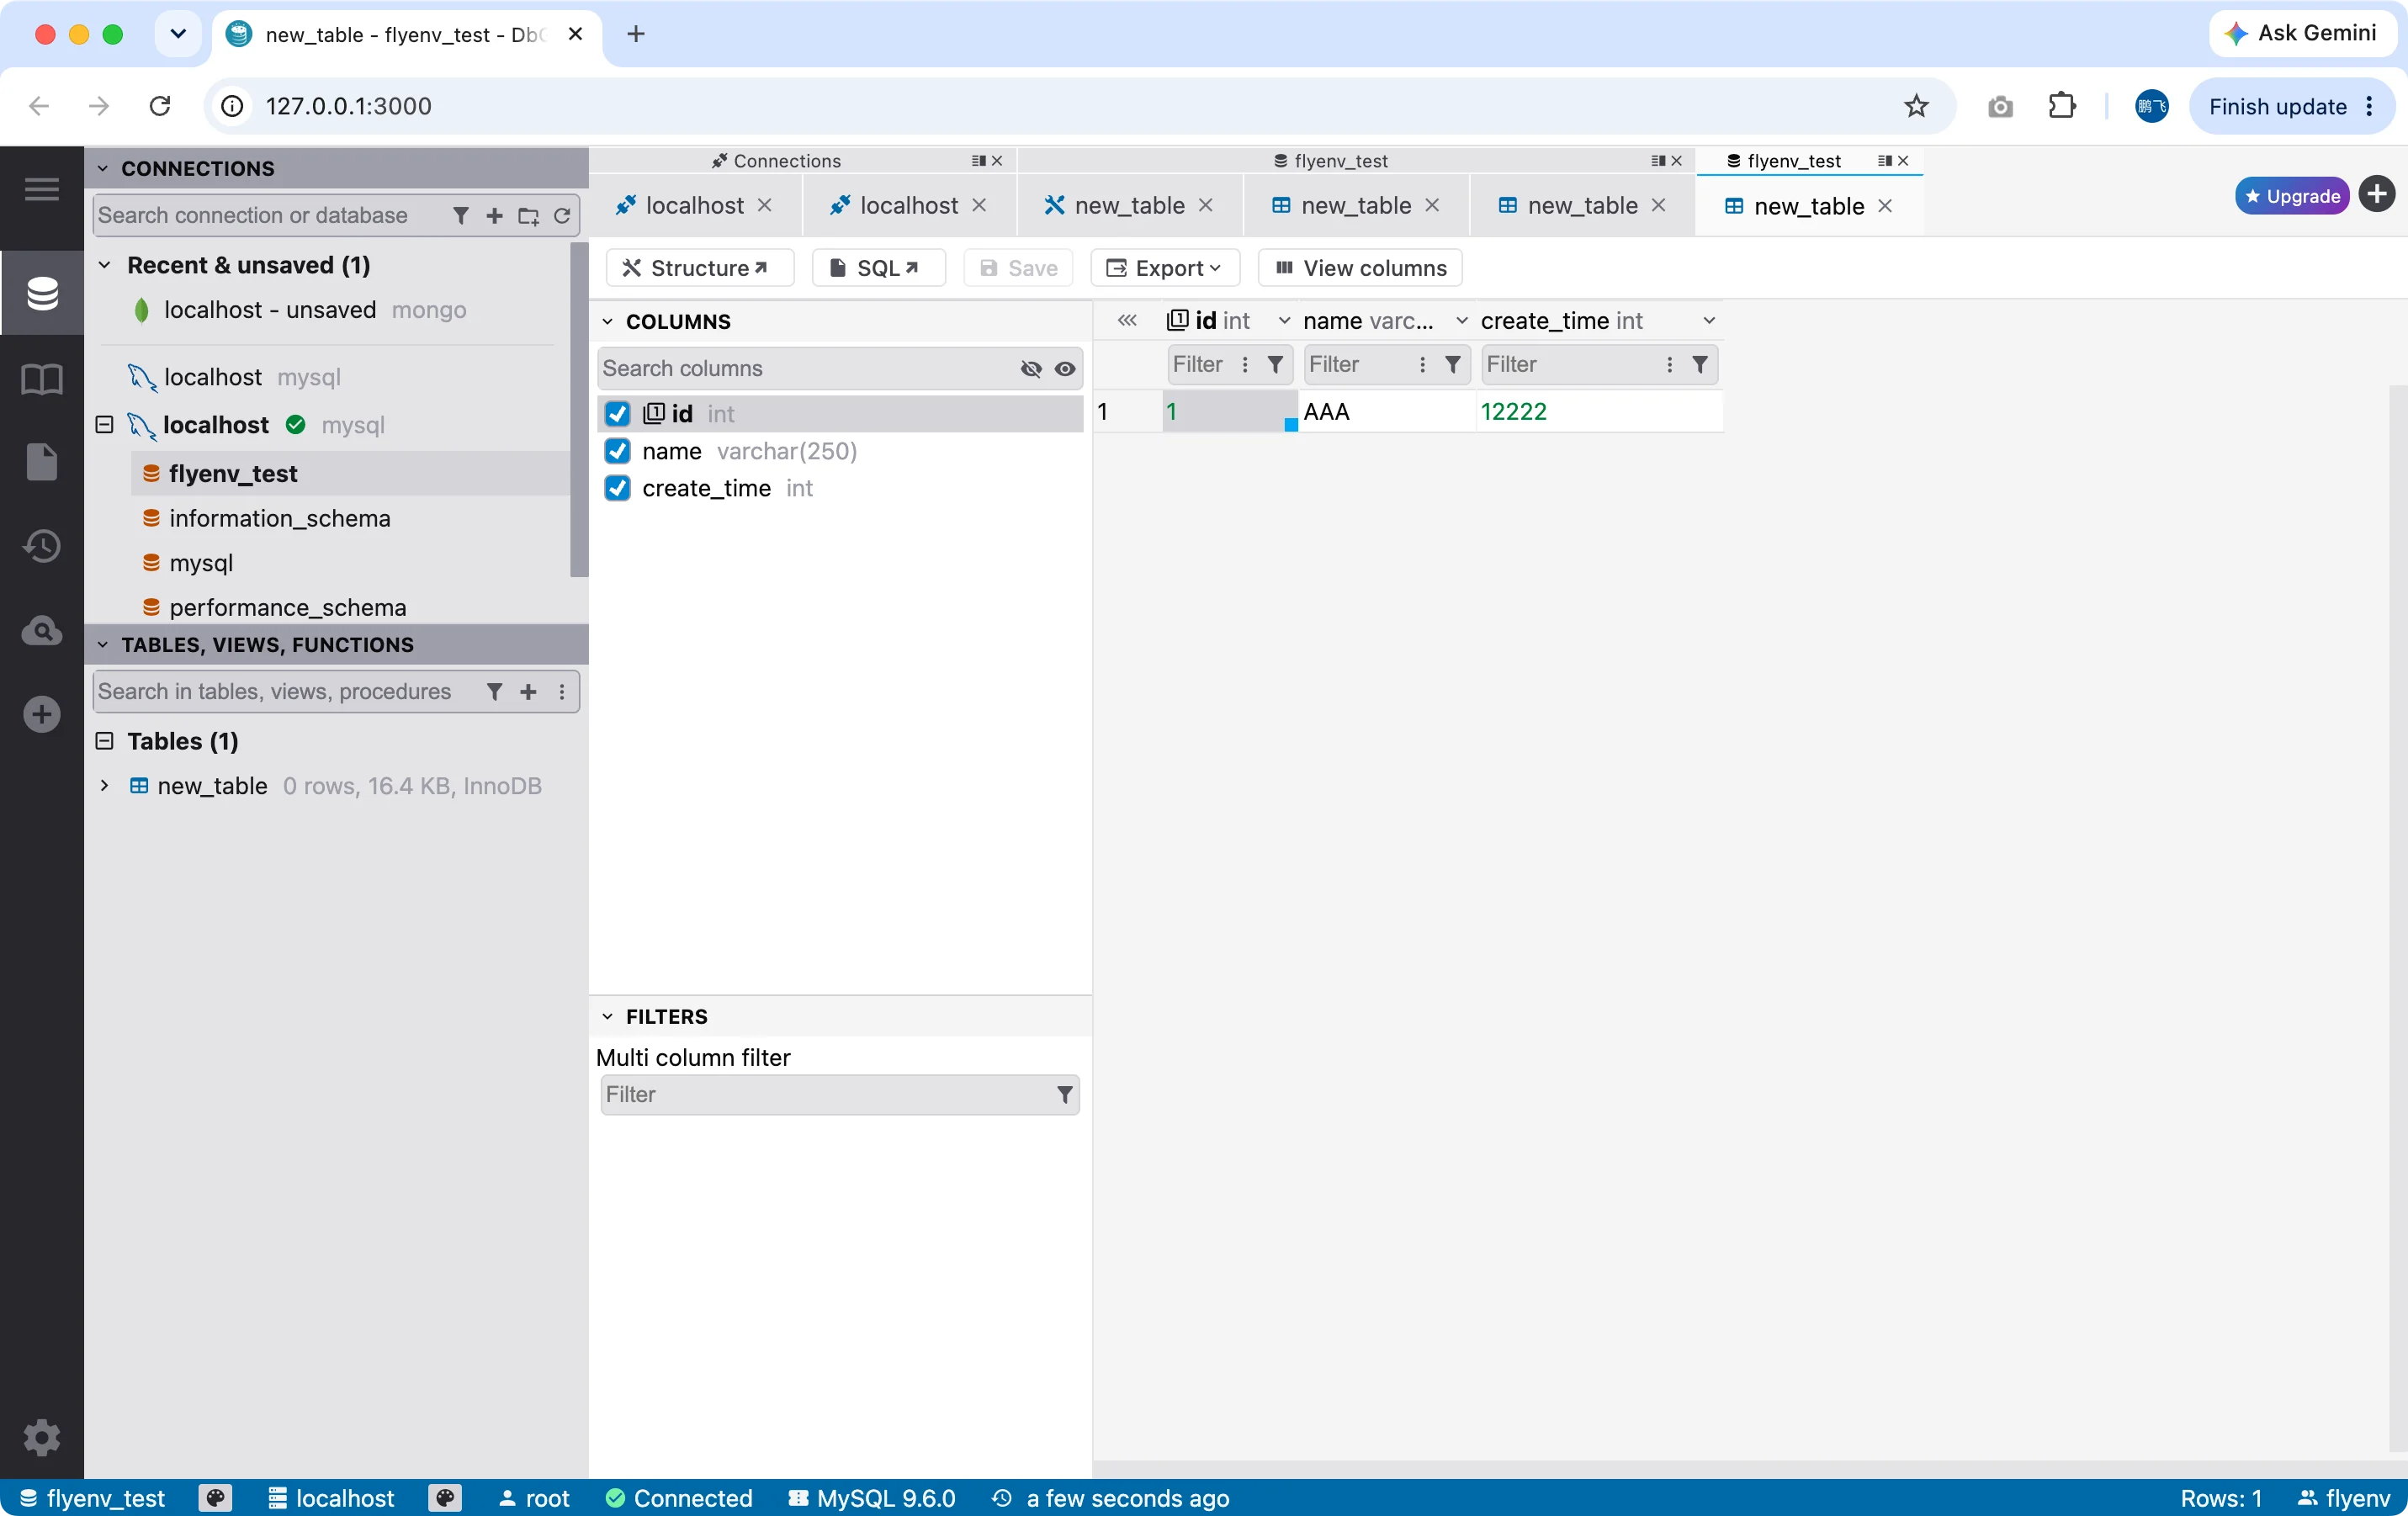
Task: Uncheck the create_time column checkbox
Action: click(x=617, y=488)
